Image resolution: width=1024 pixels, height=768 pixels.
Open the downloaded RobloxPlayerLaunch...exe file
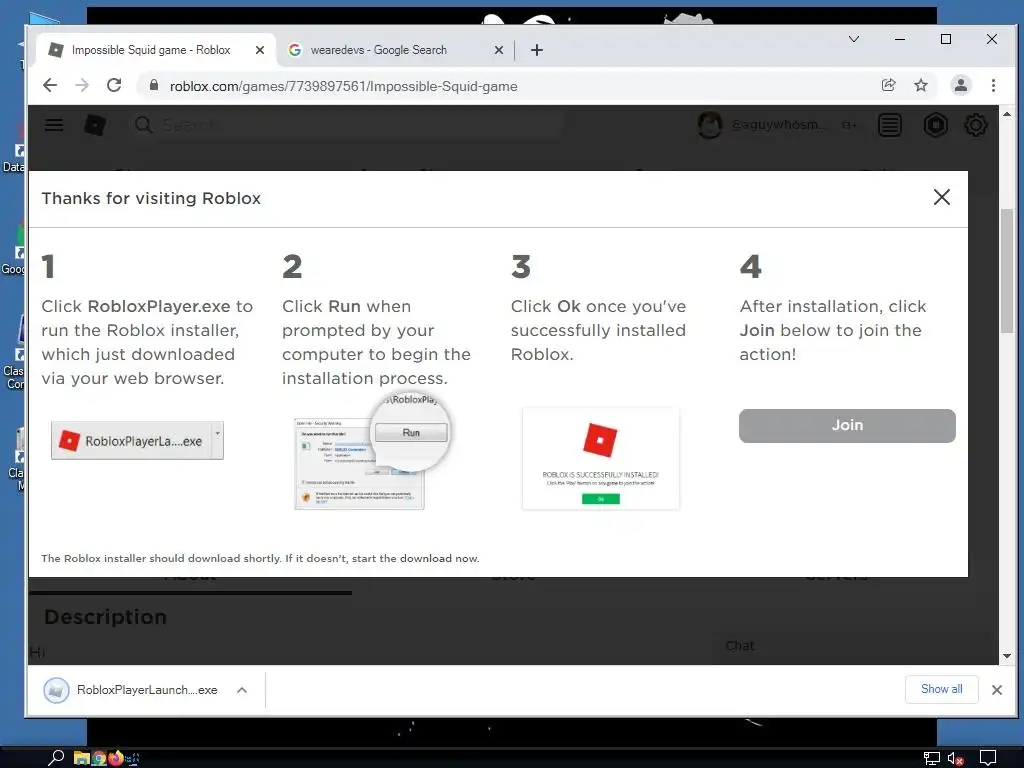(131, 690)
